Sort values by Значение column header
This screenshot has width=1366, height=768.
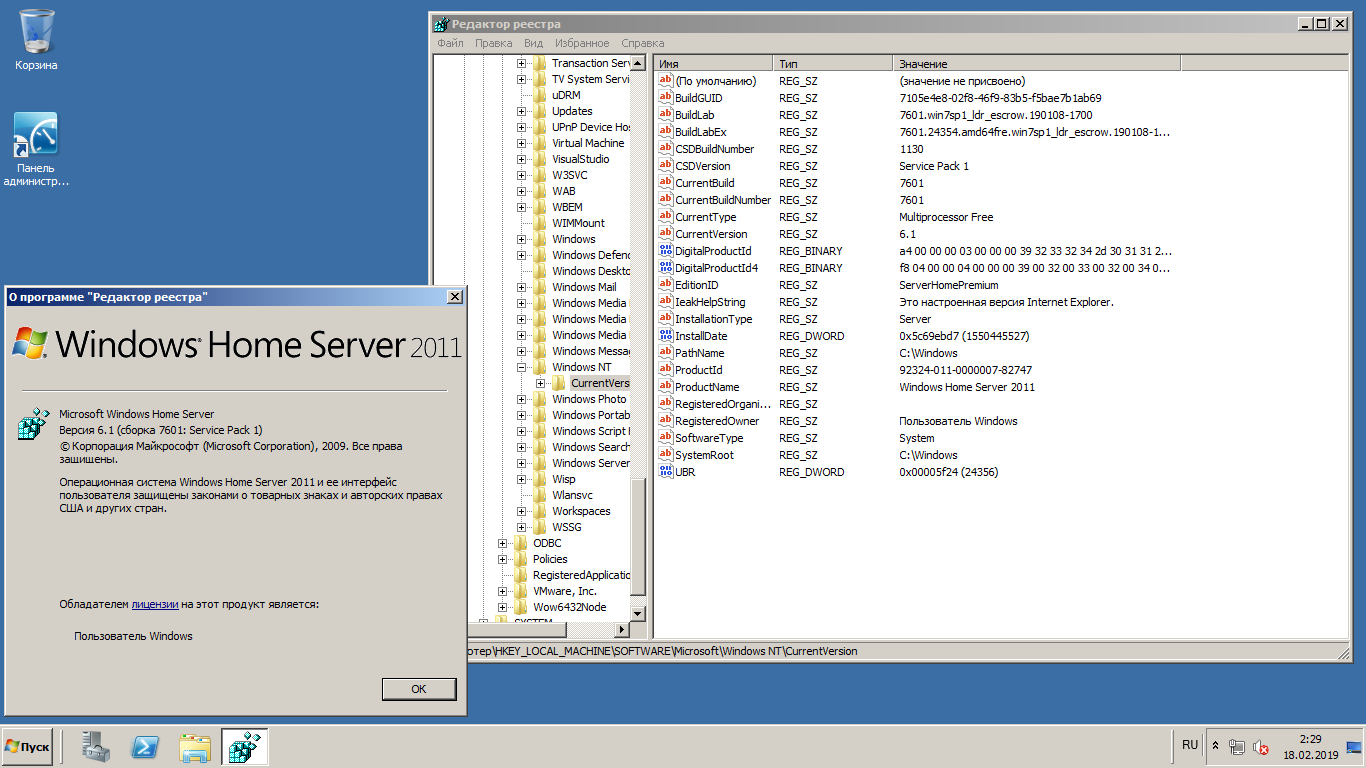coord(1037,63)
